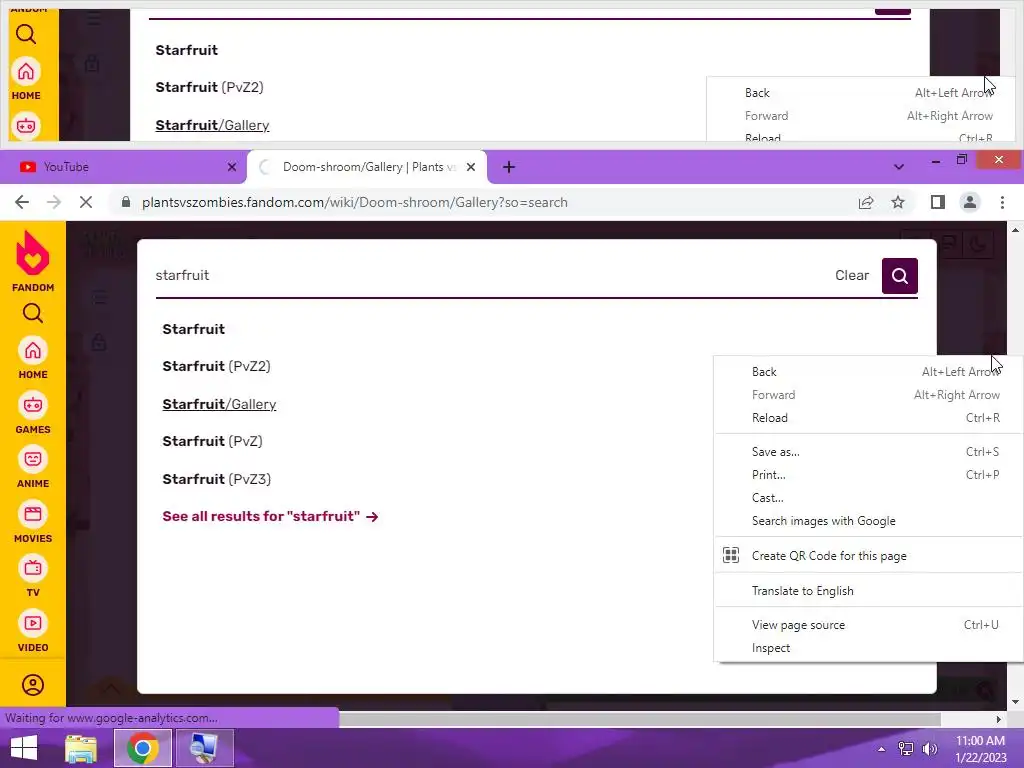Show hidden system tray icons
The height and width of the screenshot is (768, 1024).
882,749
